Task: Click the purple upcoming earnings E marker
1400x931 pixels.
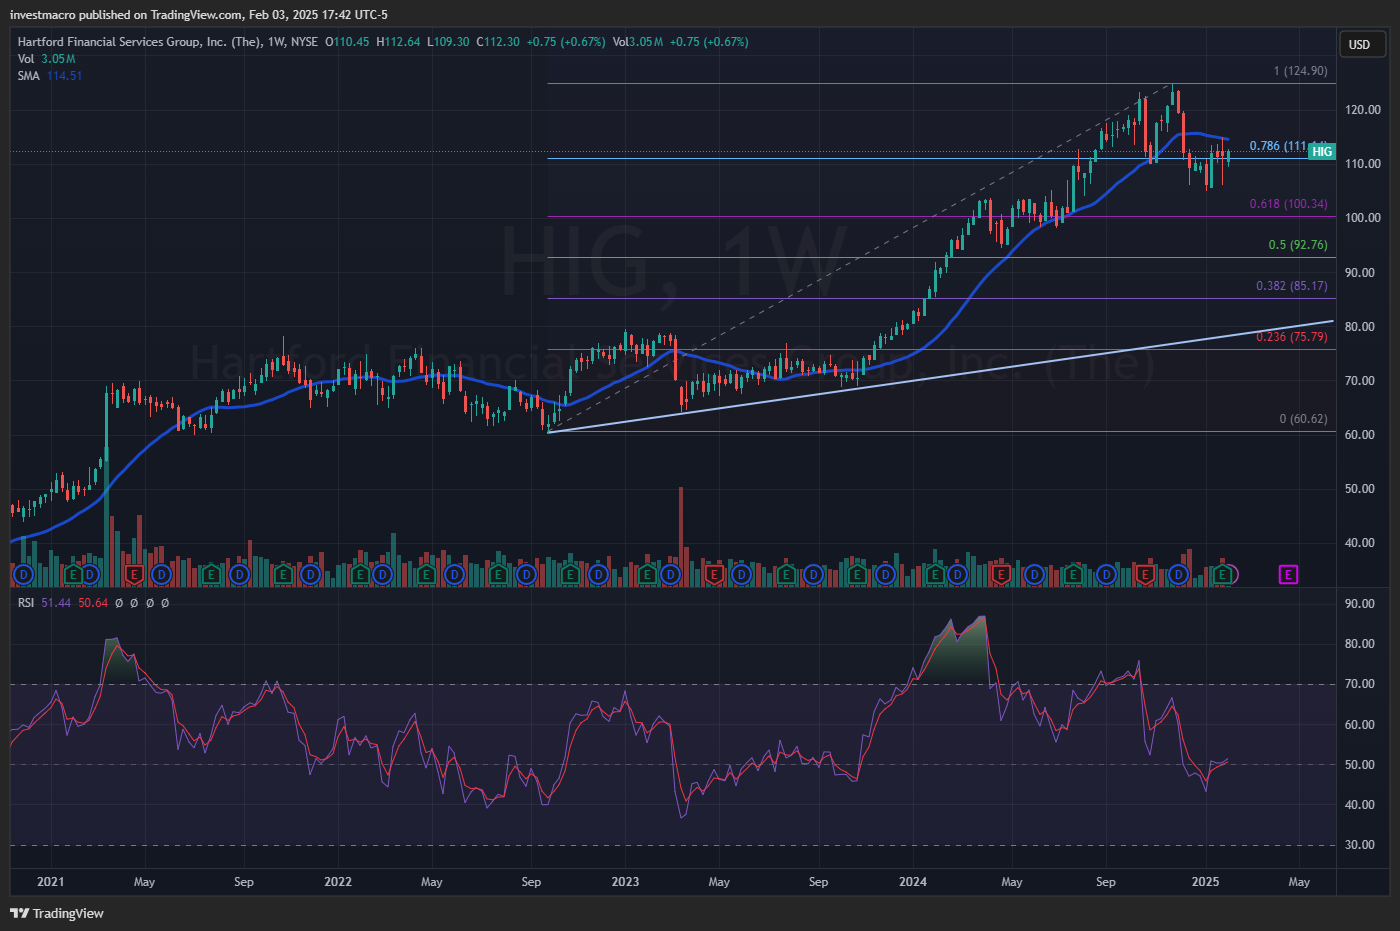Action: 1288,575
